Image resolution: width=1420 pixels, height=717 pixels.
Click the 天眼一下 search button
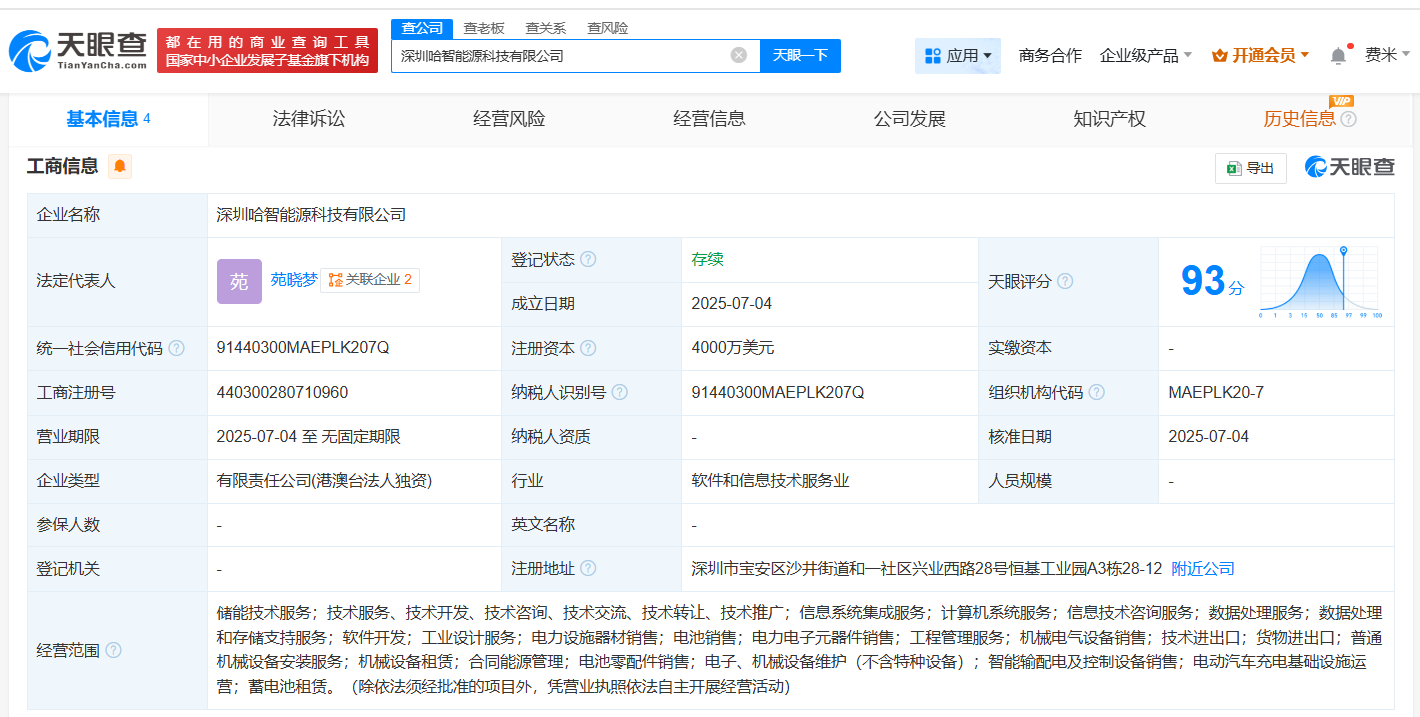800,55
